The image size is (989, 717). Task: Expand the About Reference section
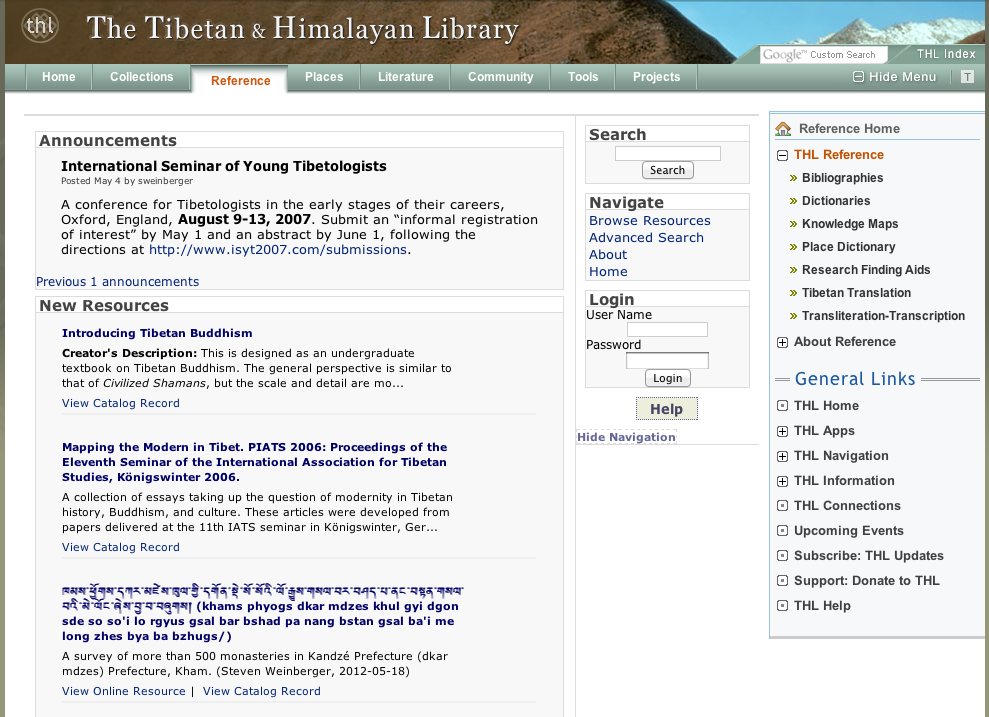(x=782, y=343)
